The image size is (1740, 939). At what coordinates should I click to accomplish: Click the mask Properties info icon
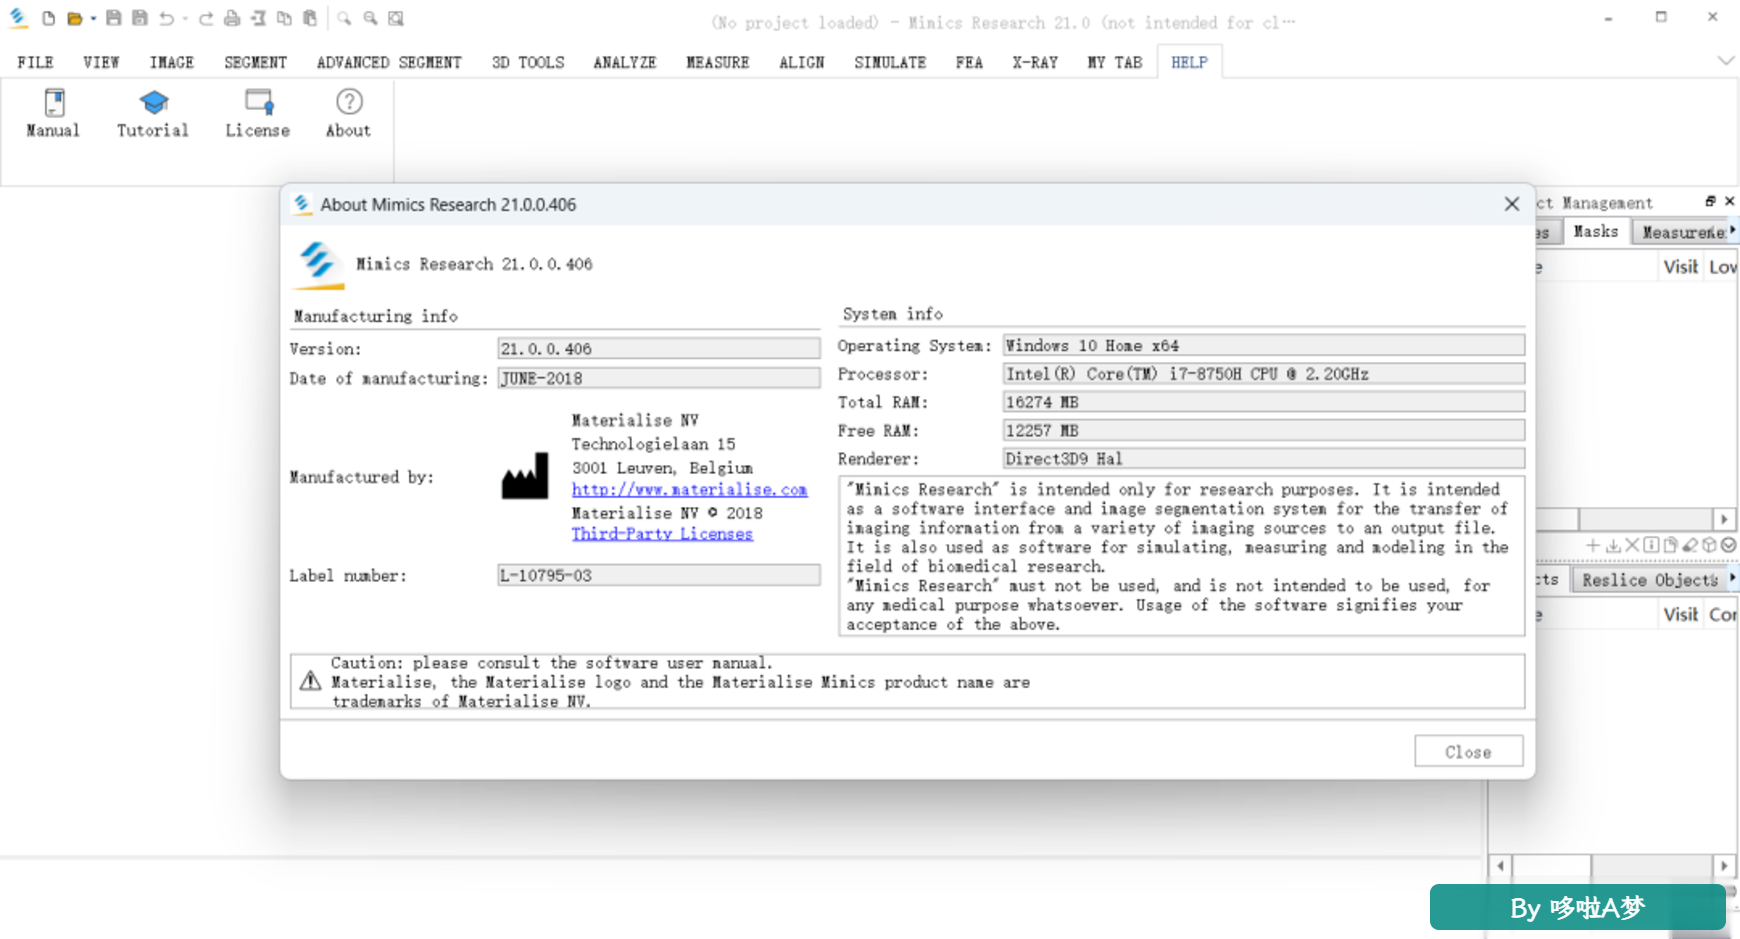click(x=1651, y=545)
